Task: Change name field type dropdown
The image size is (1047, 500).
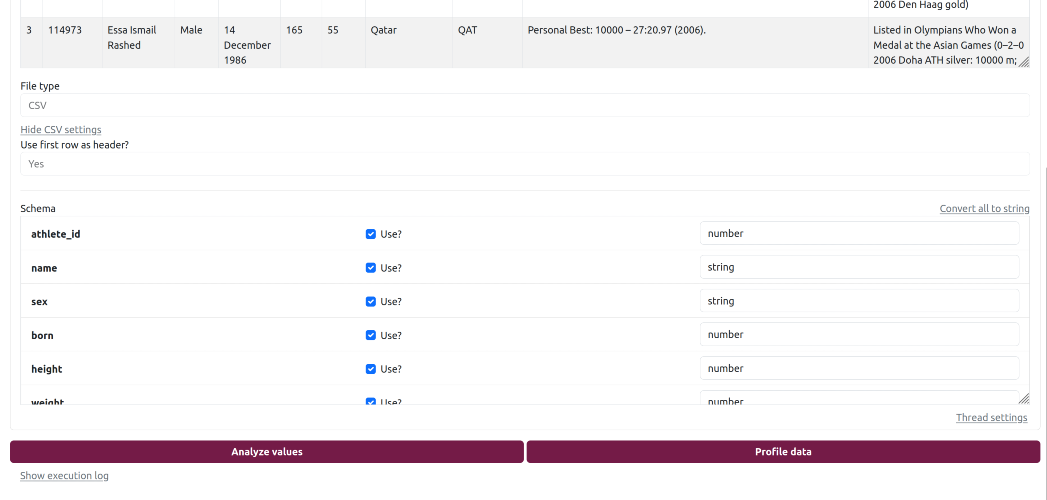Action: (859, 267)
